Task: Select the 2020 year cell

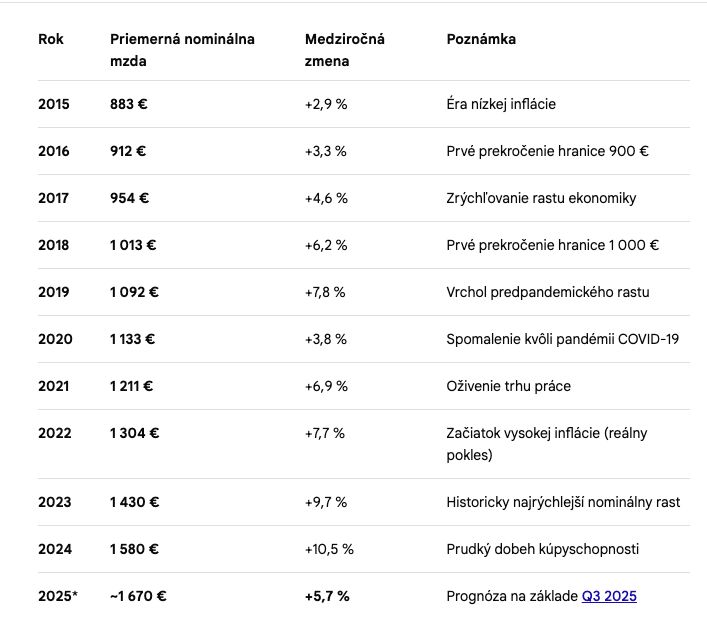Action: [x=56, y=339]
